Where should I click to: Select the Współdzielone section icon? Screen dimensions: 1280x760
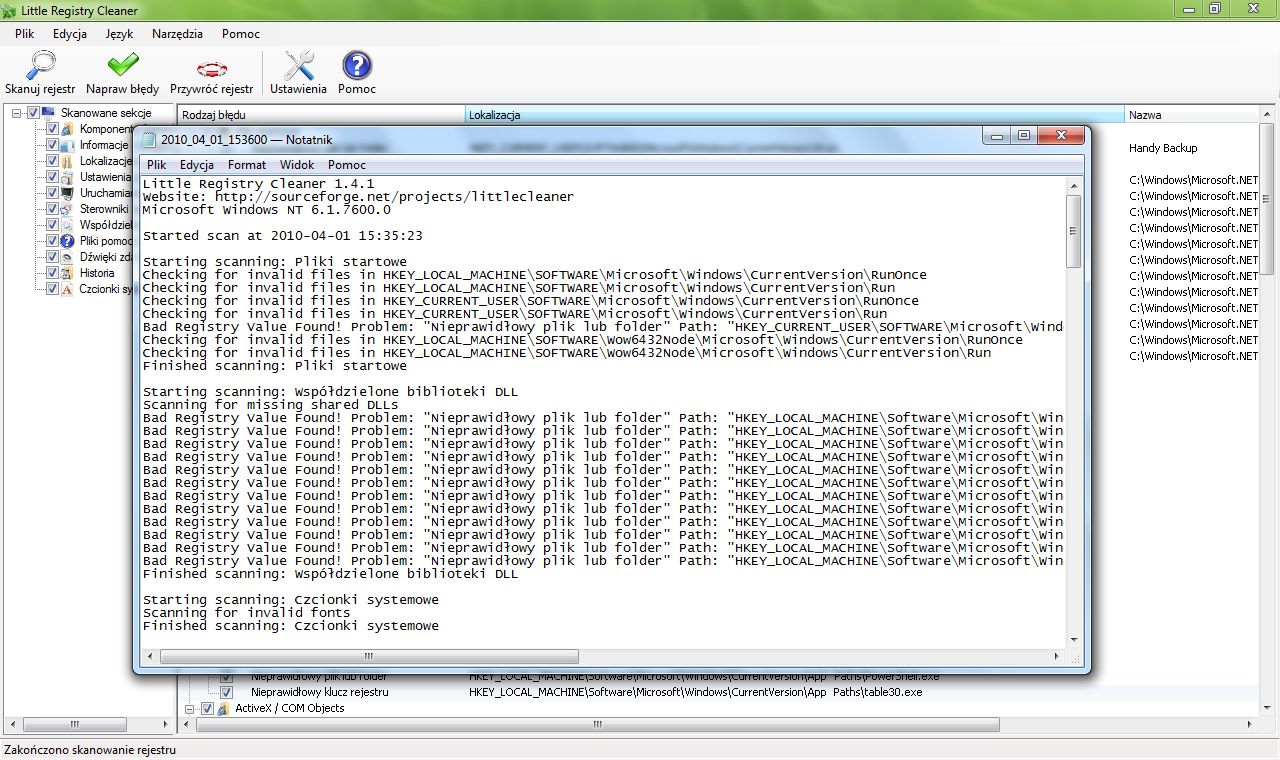tap(67, 225)
